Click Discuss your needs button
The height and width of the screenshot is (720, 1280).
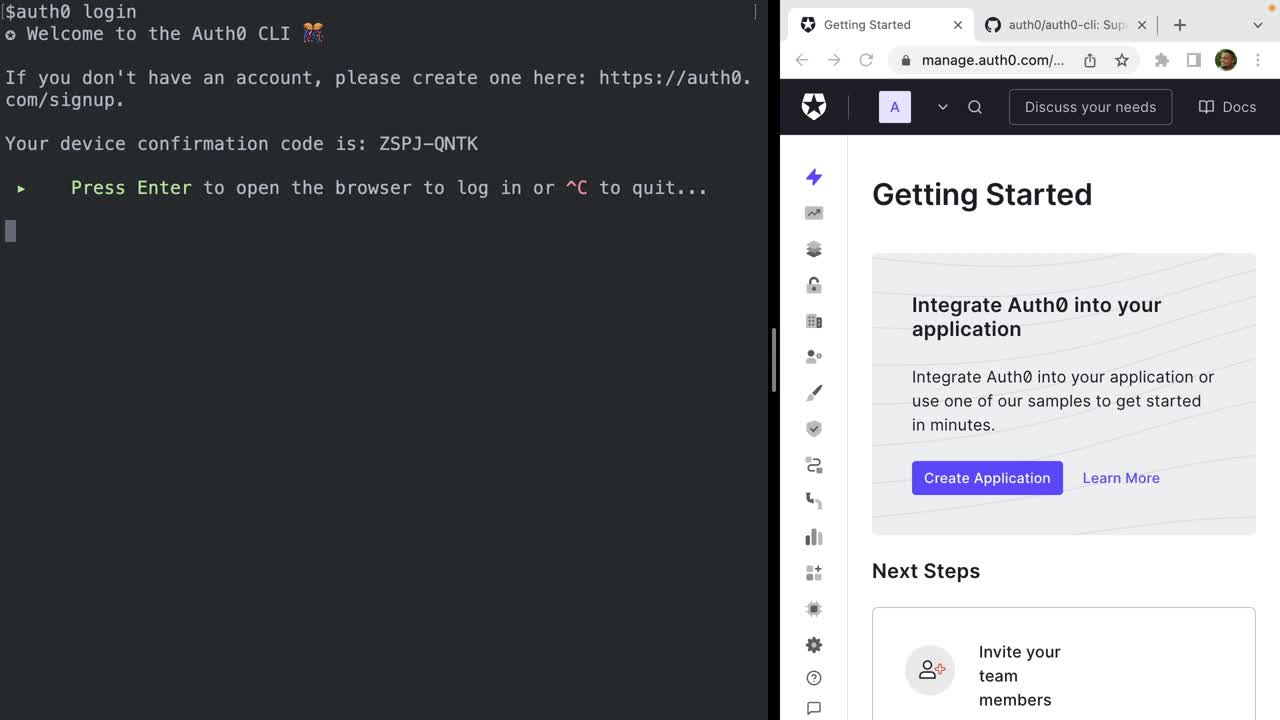point(1090,107)
